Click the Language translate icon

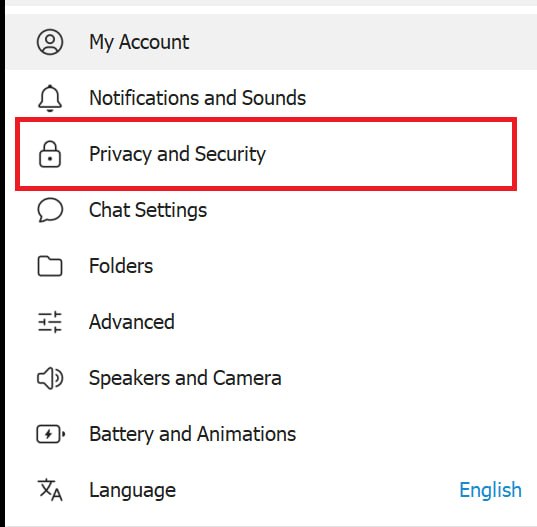point(50,490)
